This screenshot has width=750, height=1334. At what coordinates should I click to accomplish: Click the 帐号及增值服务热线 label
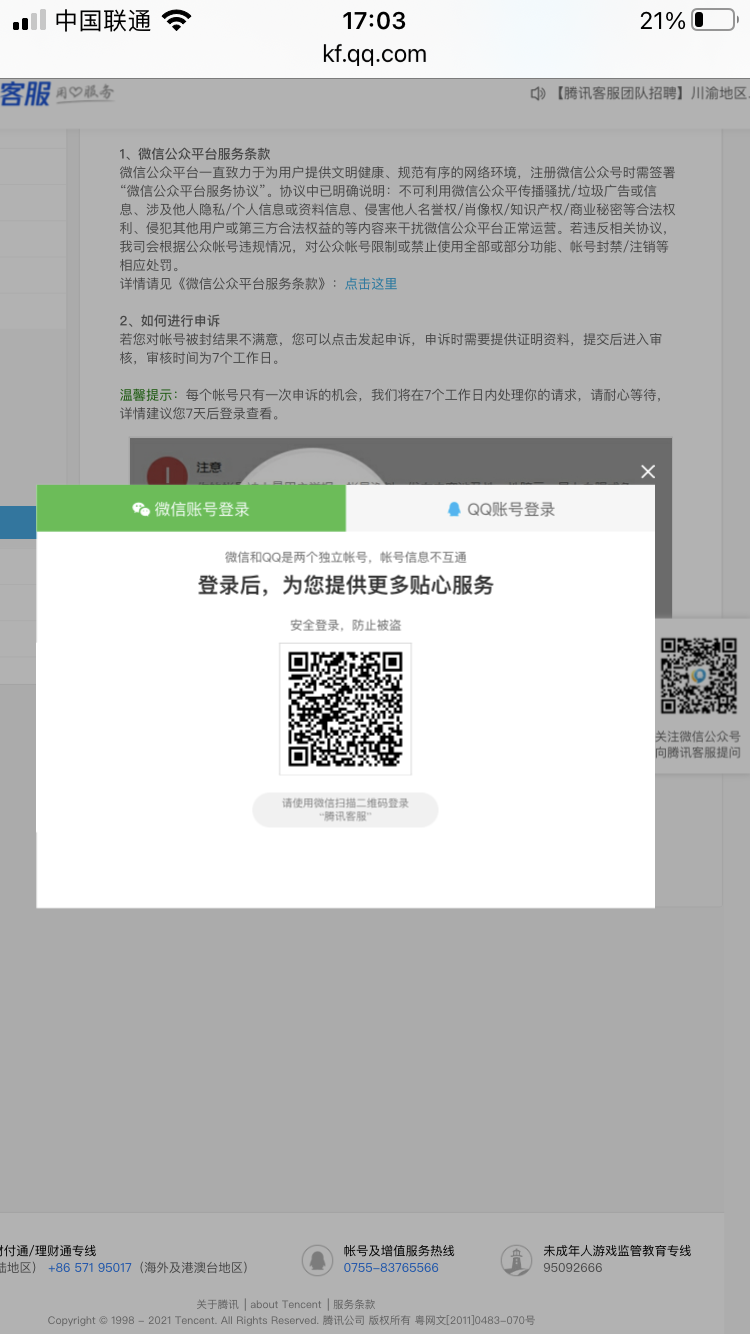pyautogui.click(x=399, y=1251)
